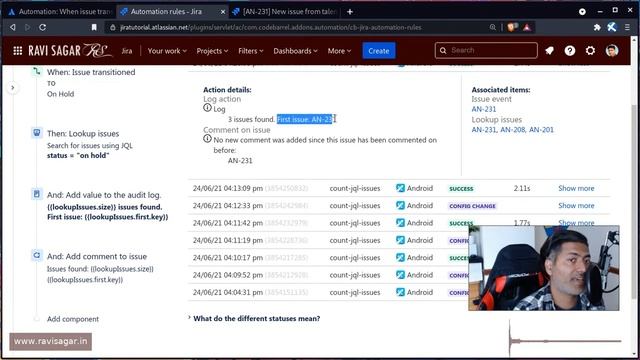Close the Automation rules - Jira tab
This screenshot has height=360, width=640.
223,12
